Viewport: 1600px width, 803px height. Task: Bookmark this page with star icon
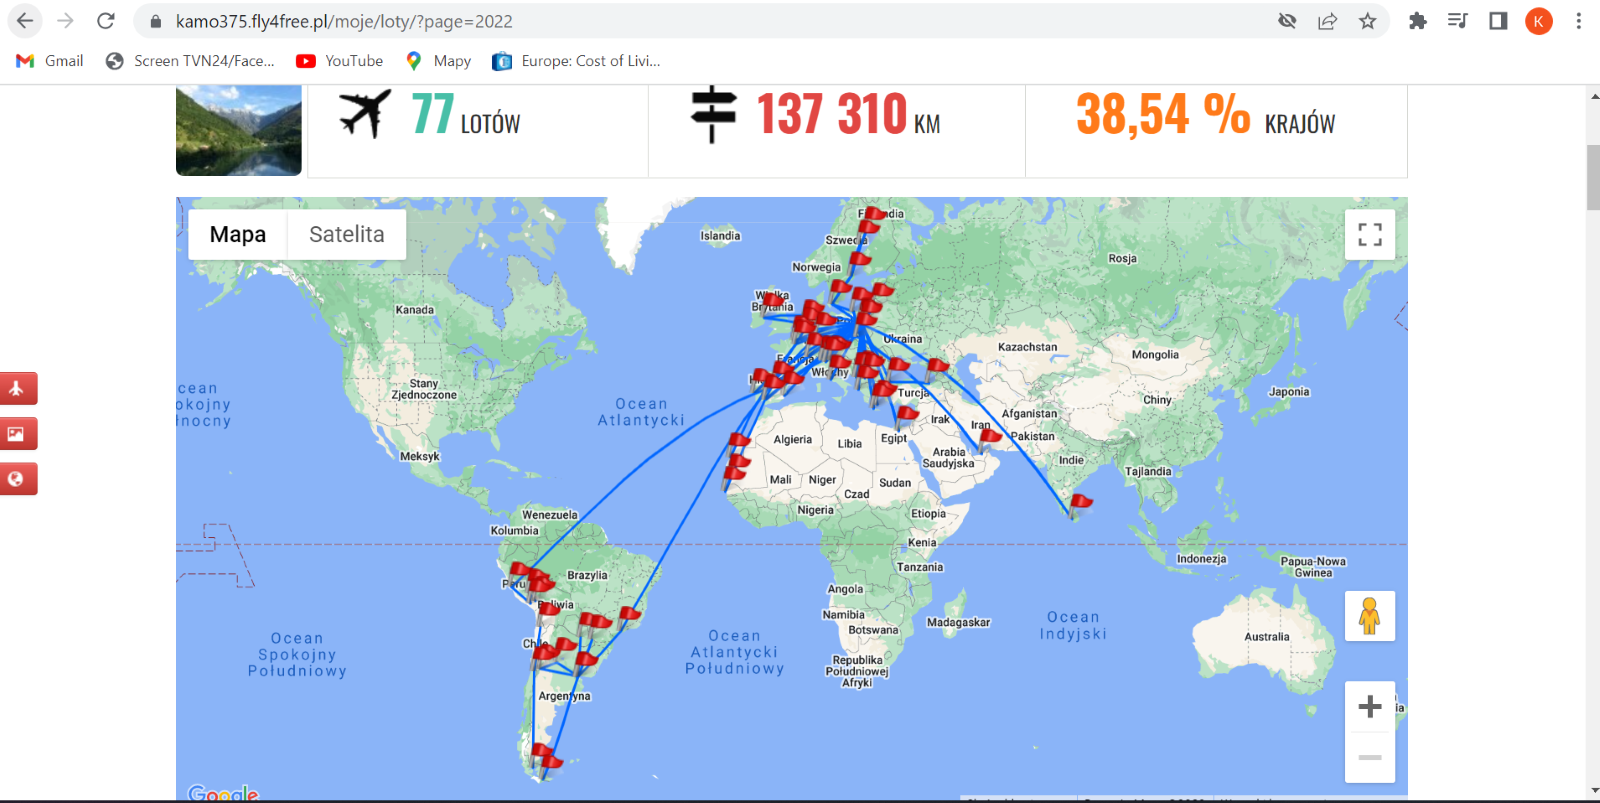point(1367,21)
